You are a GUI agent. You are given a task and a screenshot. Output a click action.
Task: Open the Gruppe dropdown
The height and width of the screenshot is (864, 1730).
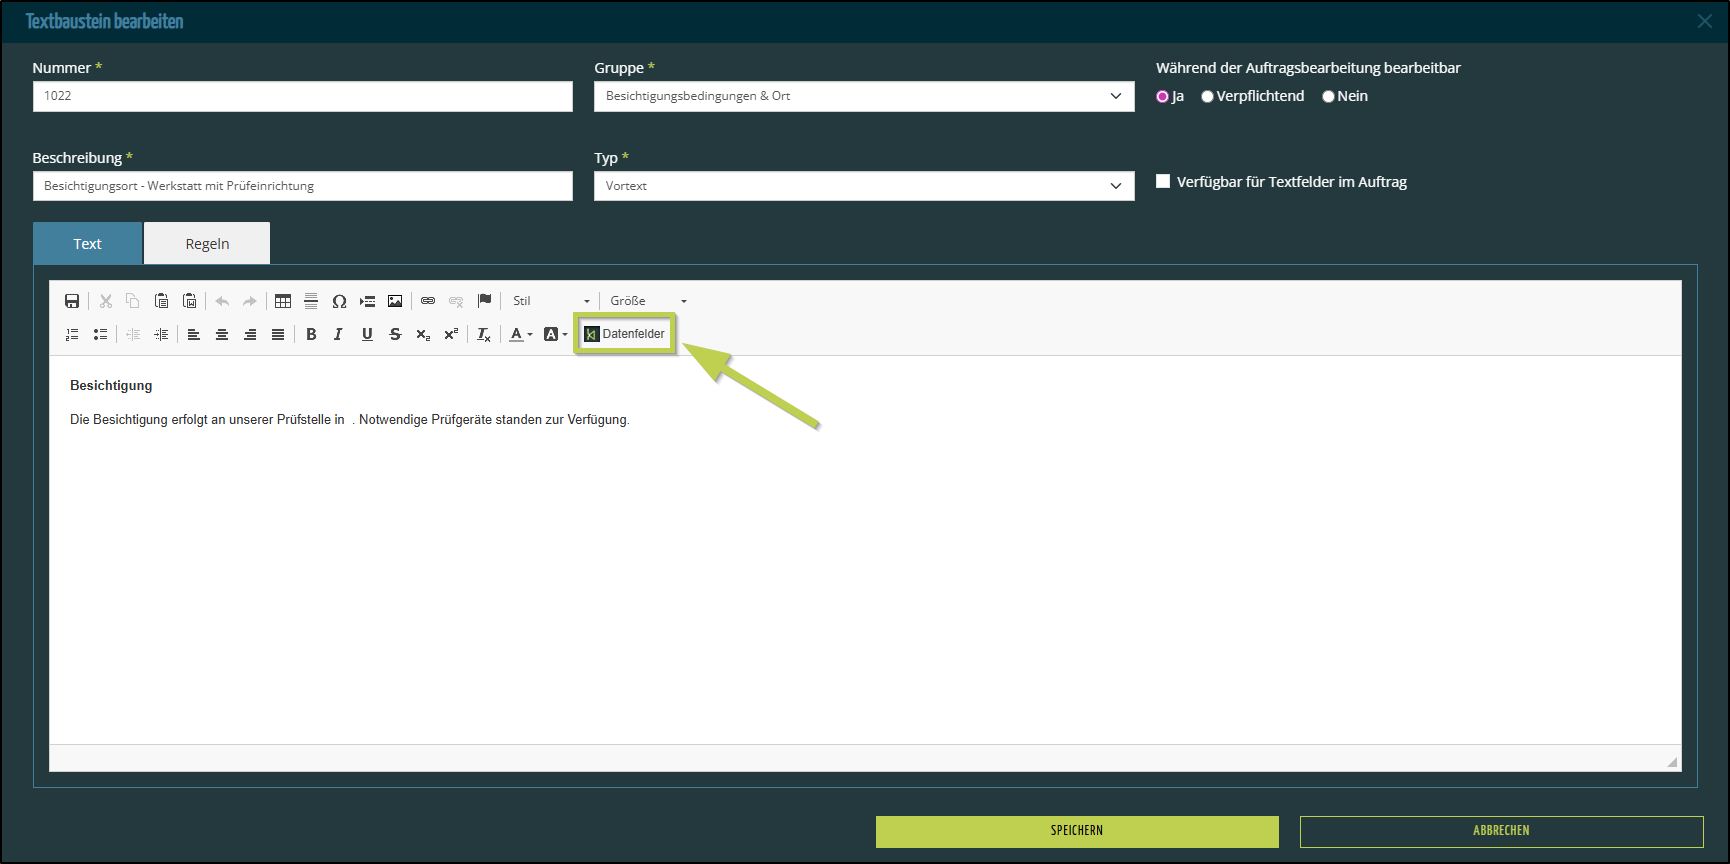863,96
